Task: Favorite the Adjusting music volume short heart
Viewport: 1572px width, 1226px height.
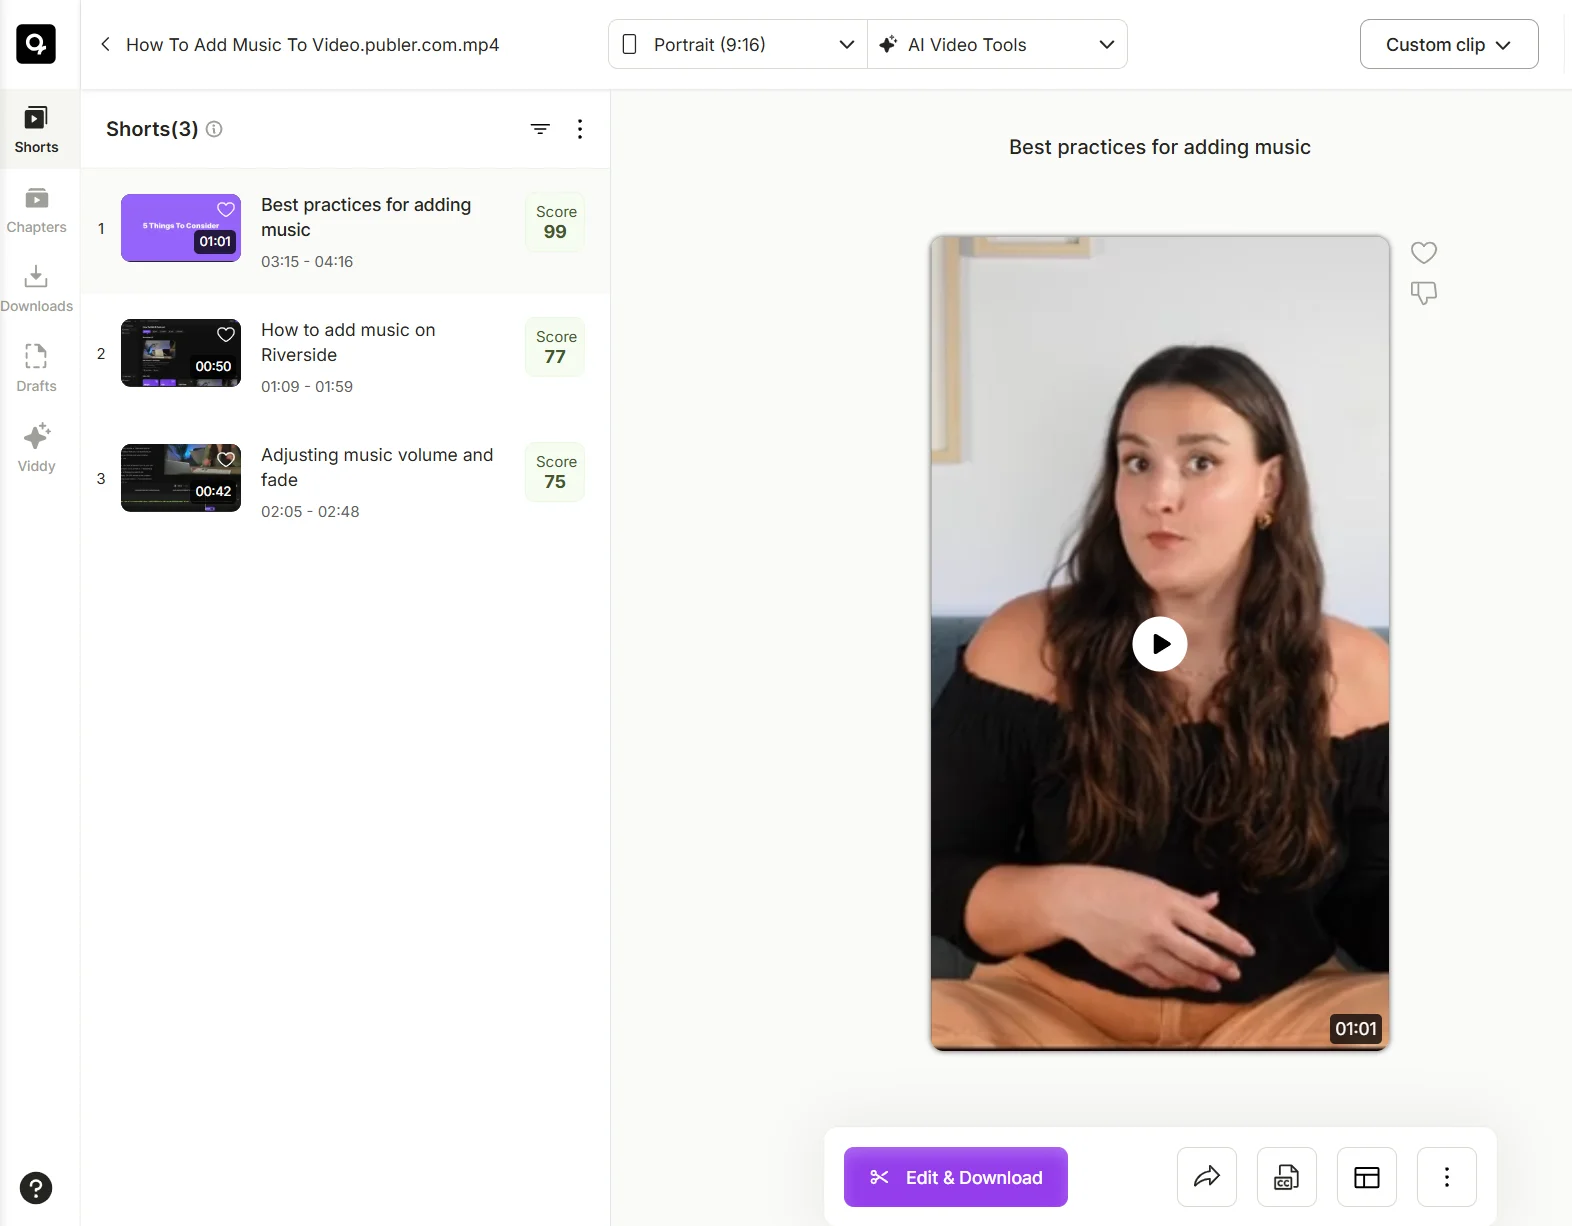Action: click(x=226, y=459)
